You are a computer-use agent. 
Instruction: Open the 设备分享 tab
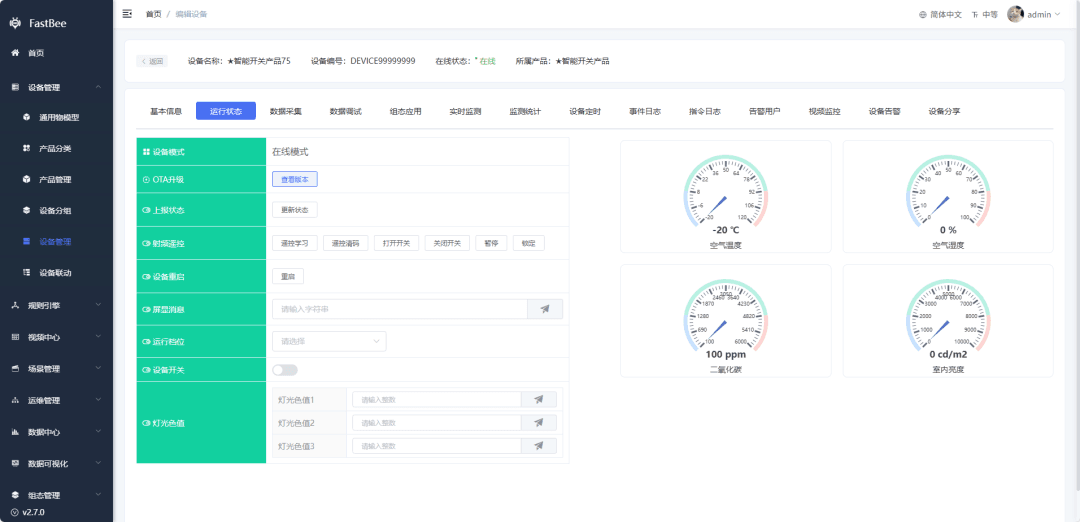944,111
